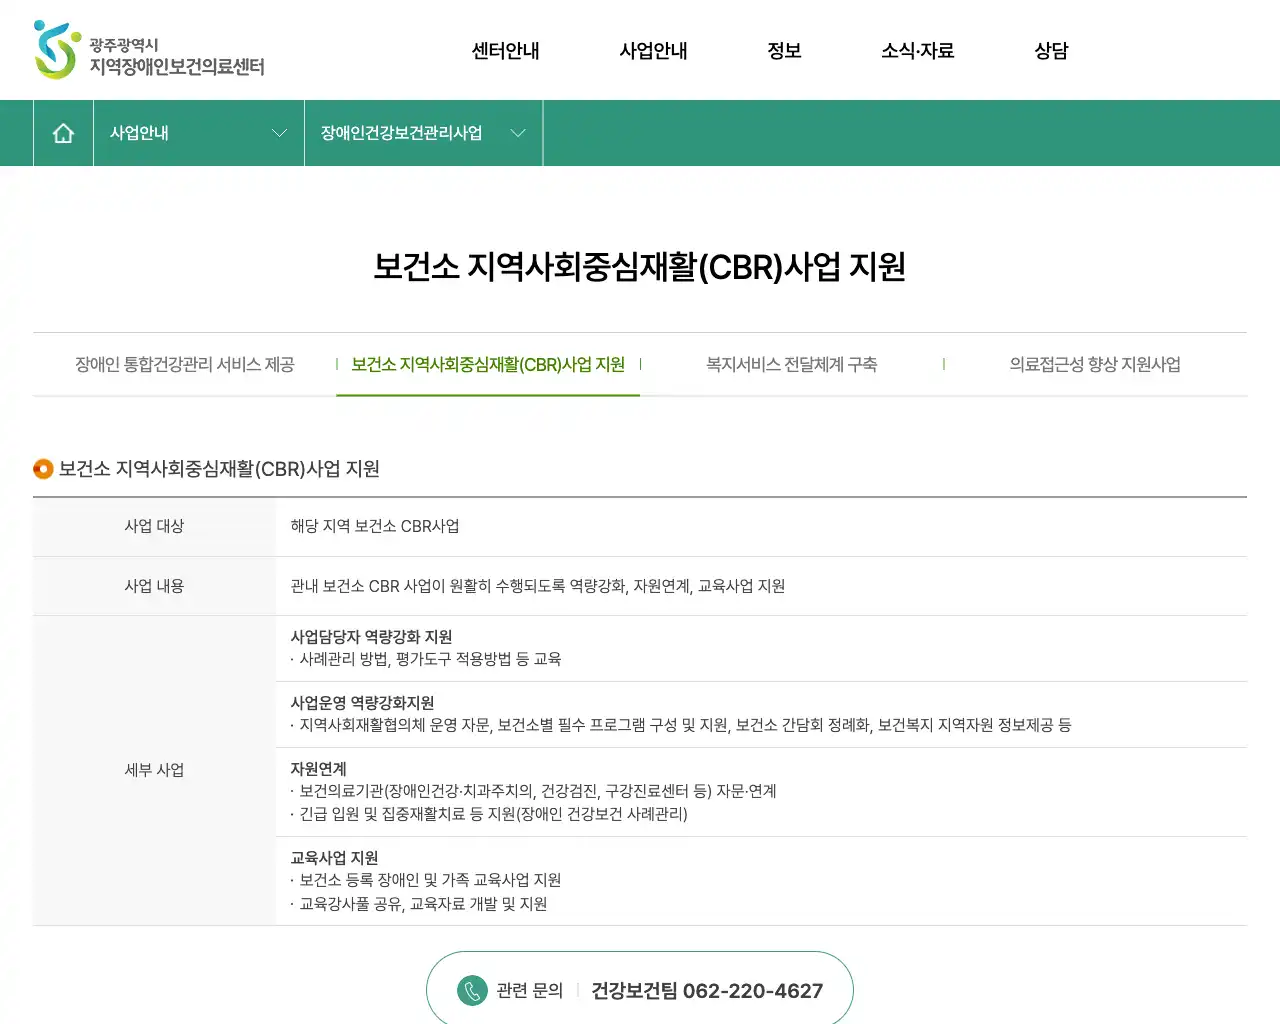Click the line starting 보건의료기관(장애인건강·치과주치의
The width and height of the screenshot is (1280, 1024).
(534, 791)
